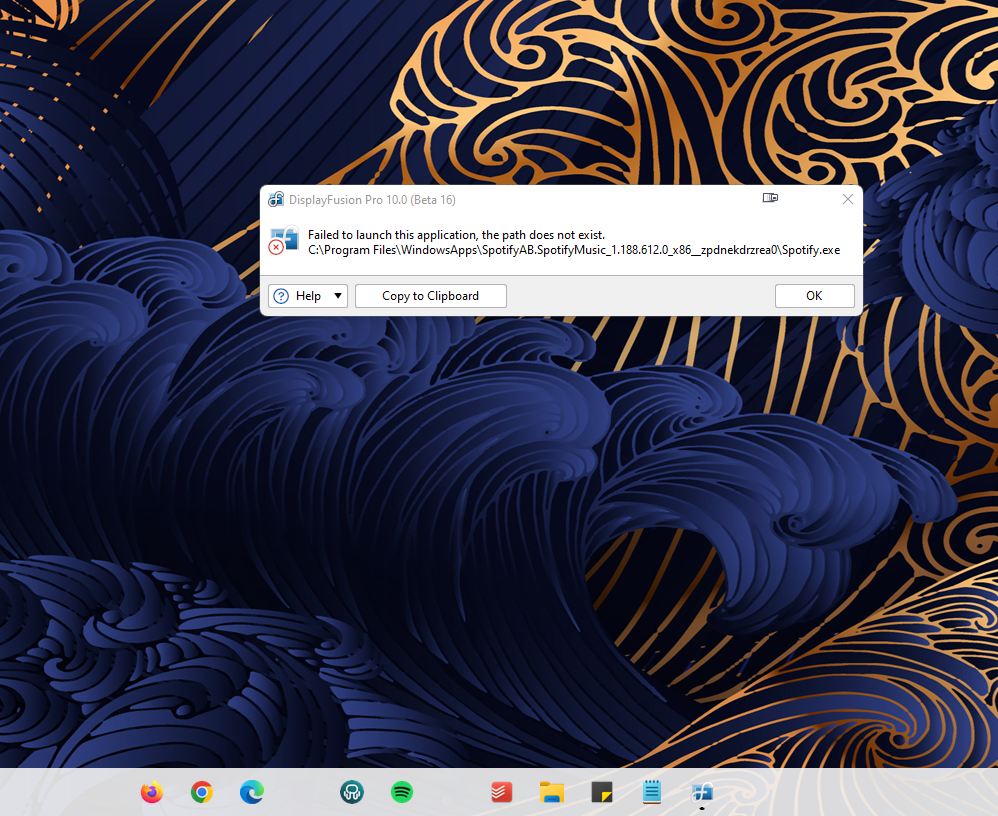Click the Spotify taskbar icon
Viewport: 998px width, 816px height.
[402, 793]
